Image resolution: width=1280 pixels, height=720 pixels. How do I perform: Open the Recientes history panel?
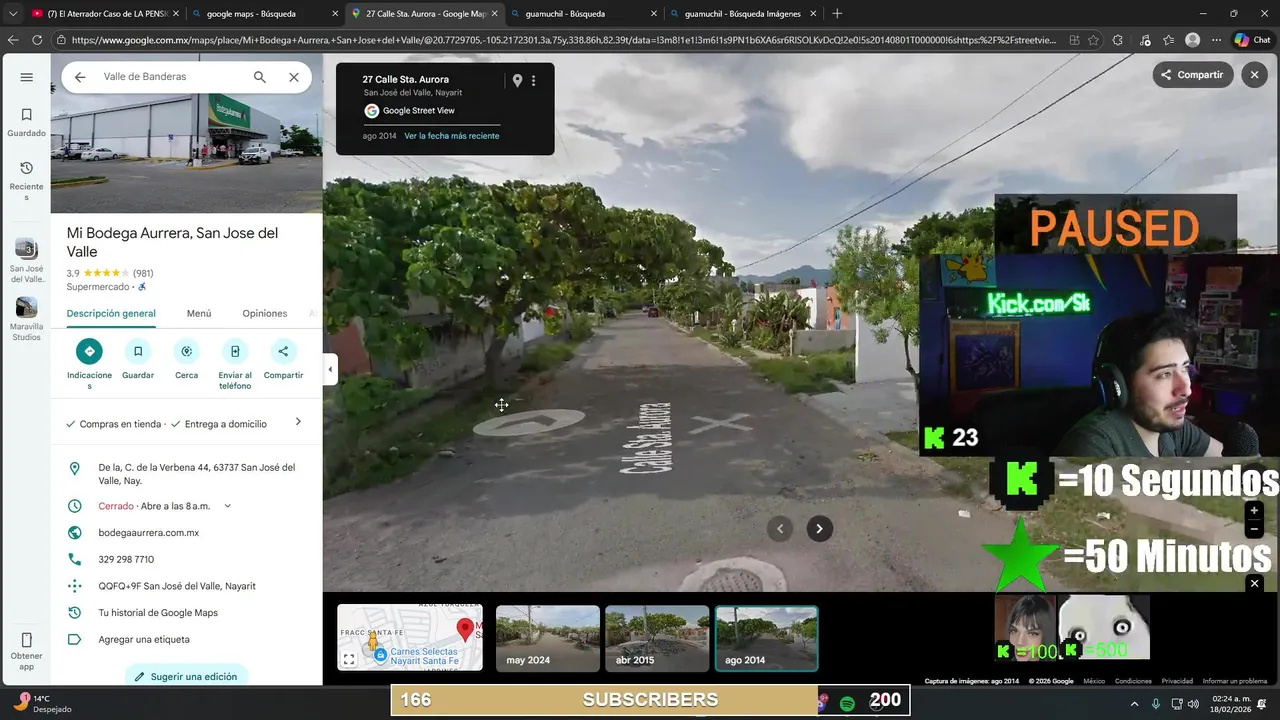pyautogui.click(x=27, y=180)
